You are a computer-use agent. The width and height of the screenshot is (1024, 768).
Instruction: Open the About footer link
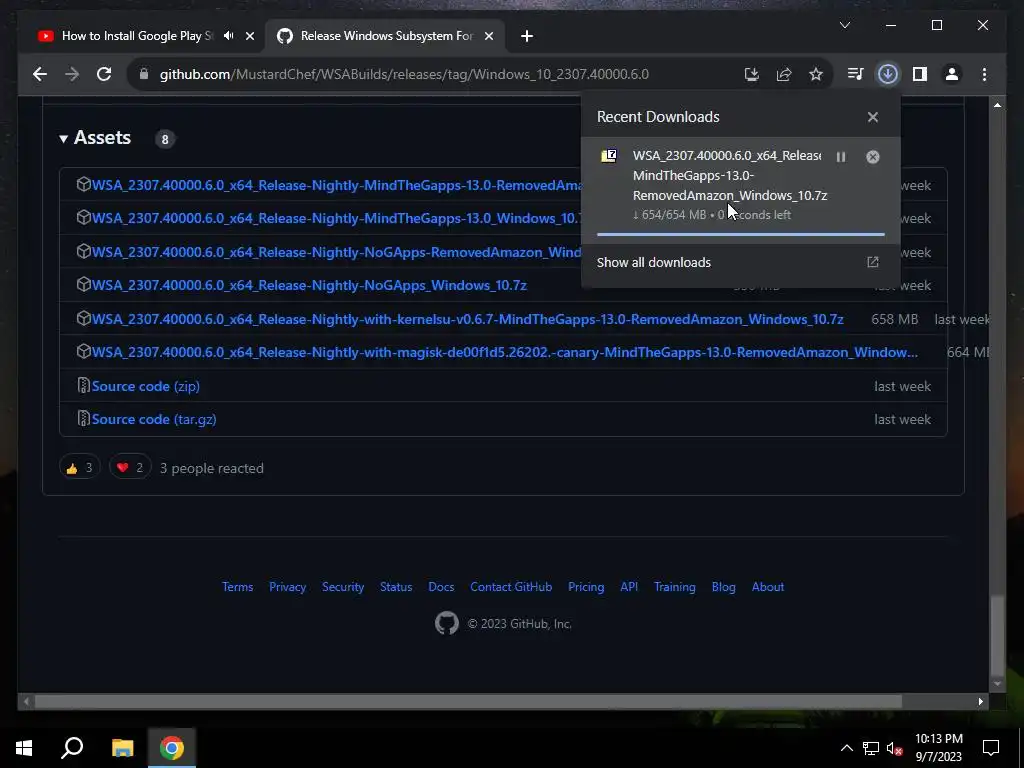coord(768,587)
